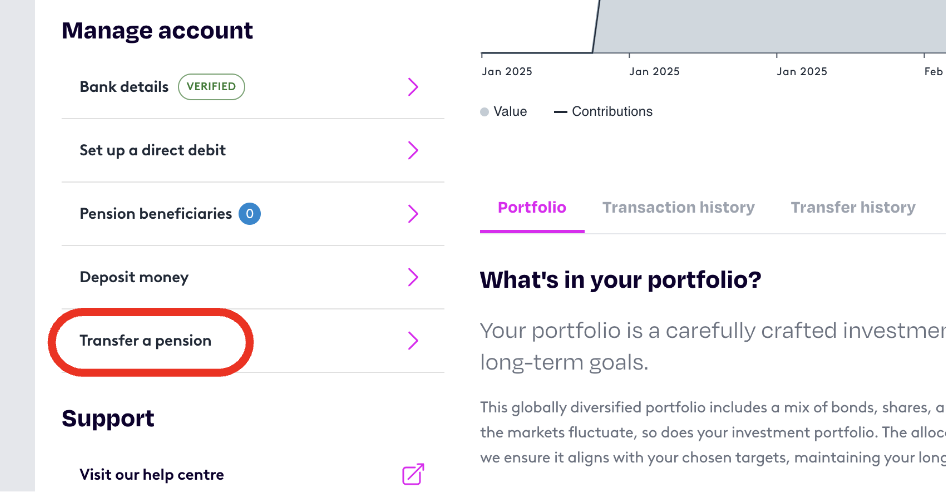Image resolution: width=946 pixels, height=502 pixels.
Task: Toggle the Value legend item
Action: pos(504,112)
